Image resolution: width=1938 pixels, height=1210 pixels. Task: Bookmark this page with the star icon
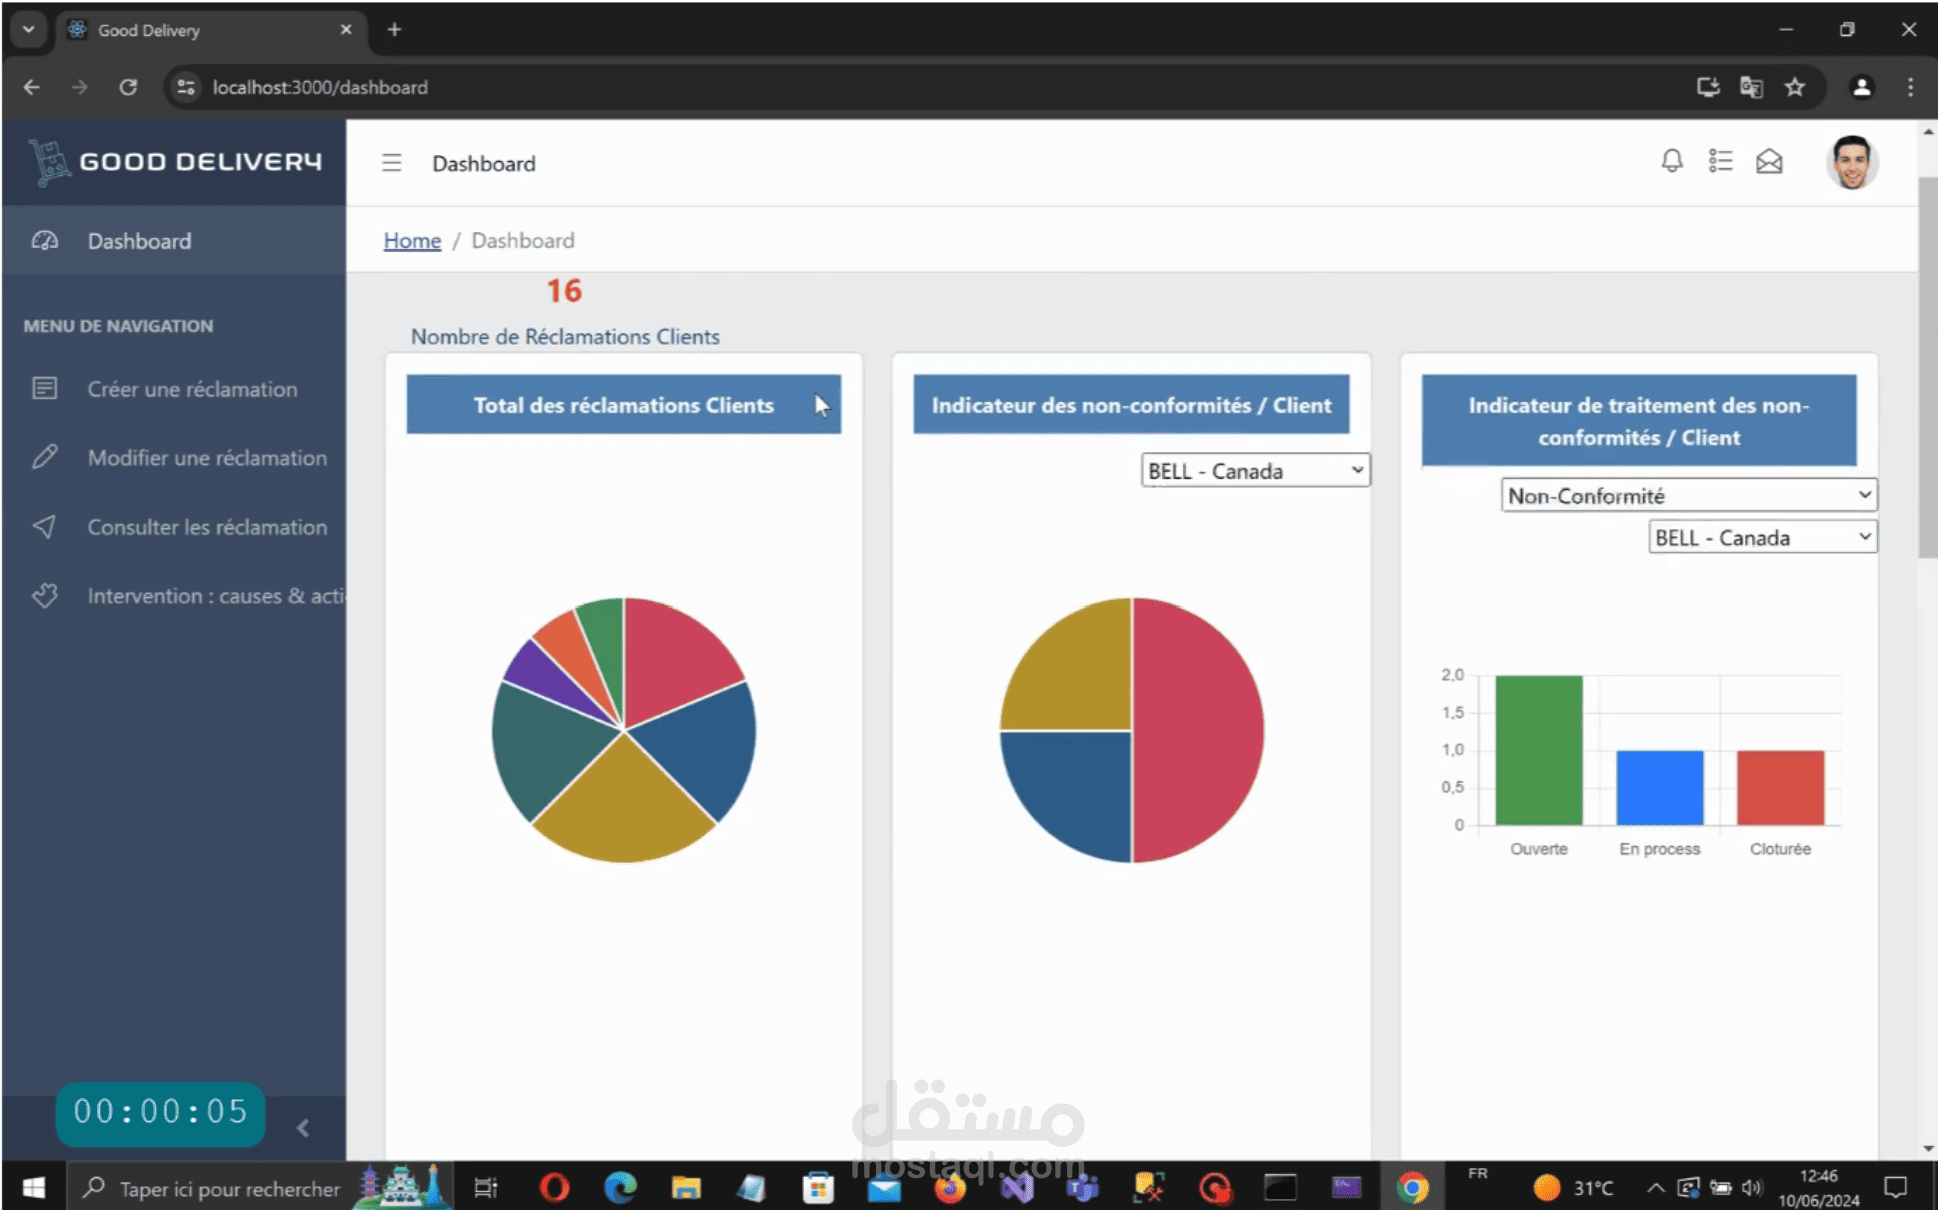tap(1795, 87)
